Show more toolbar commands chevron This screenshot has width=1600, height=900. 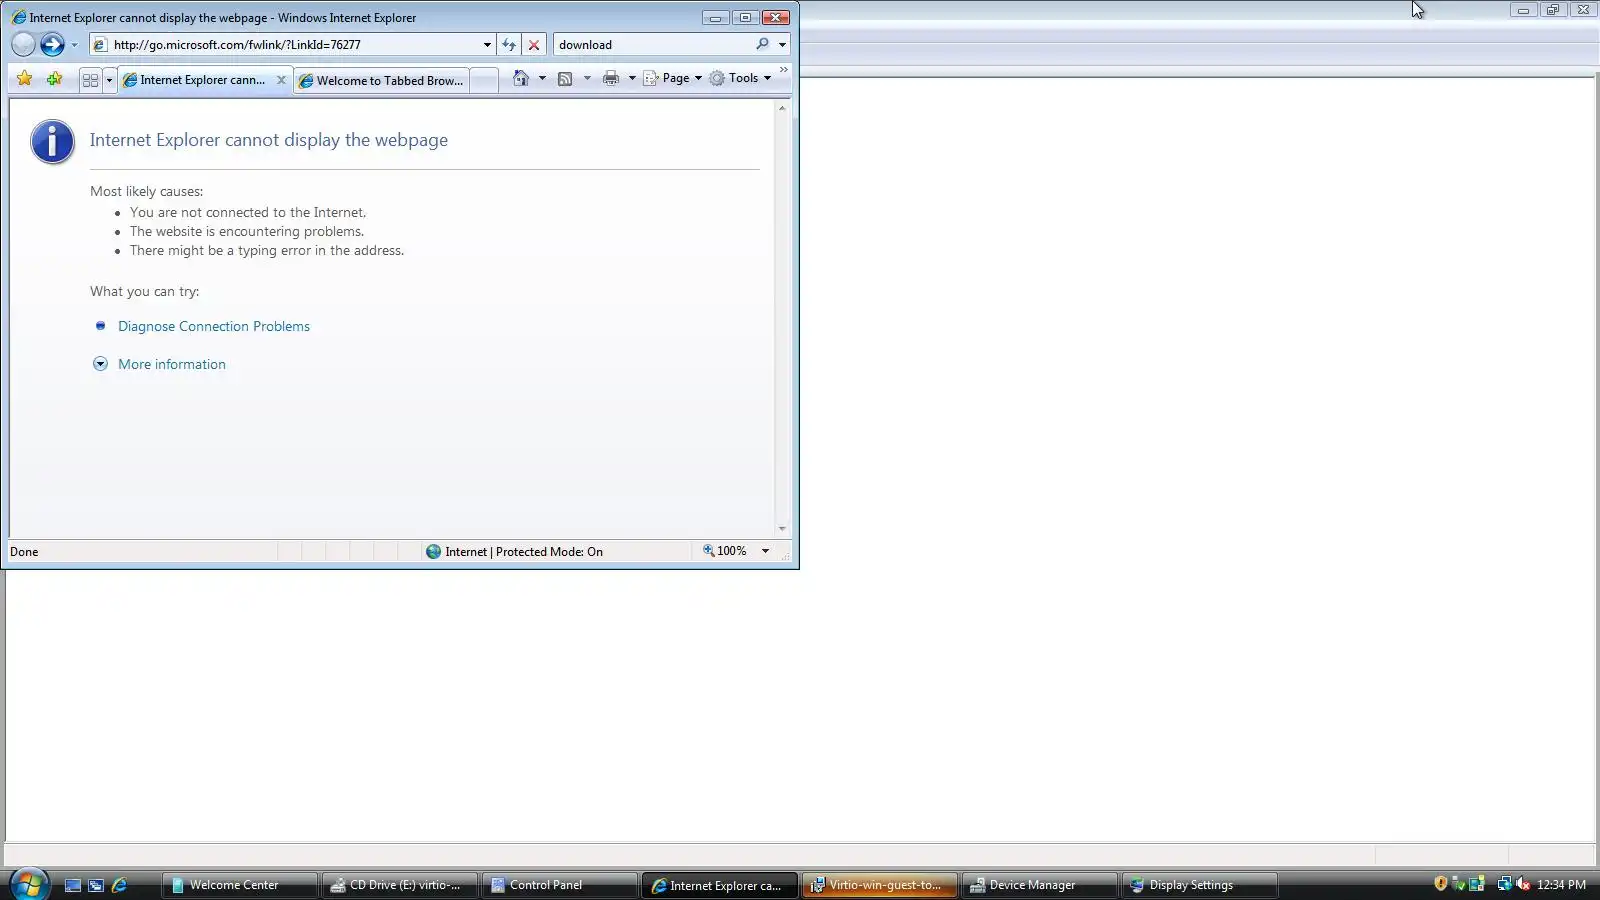pos(783,70)
